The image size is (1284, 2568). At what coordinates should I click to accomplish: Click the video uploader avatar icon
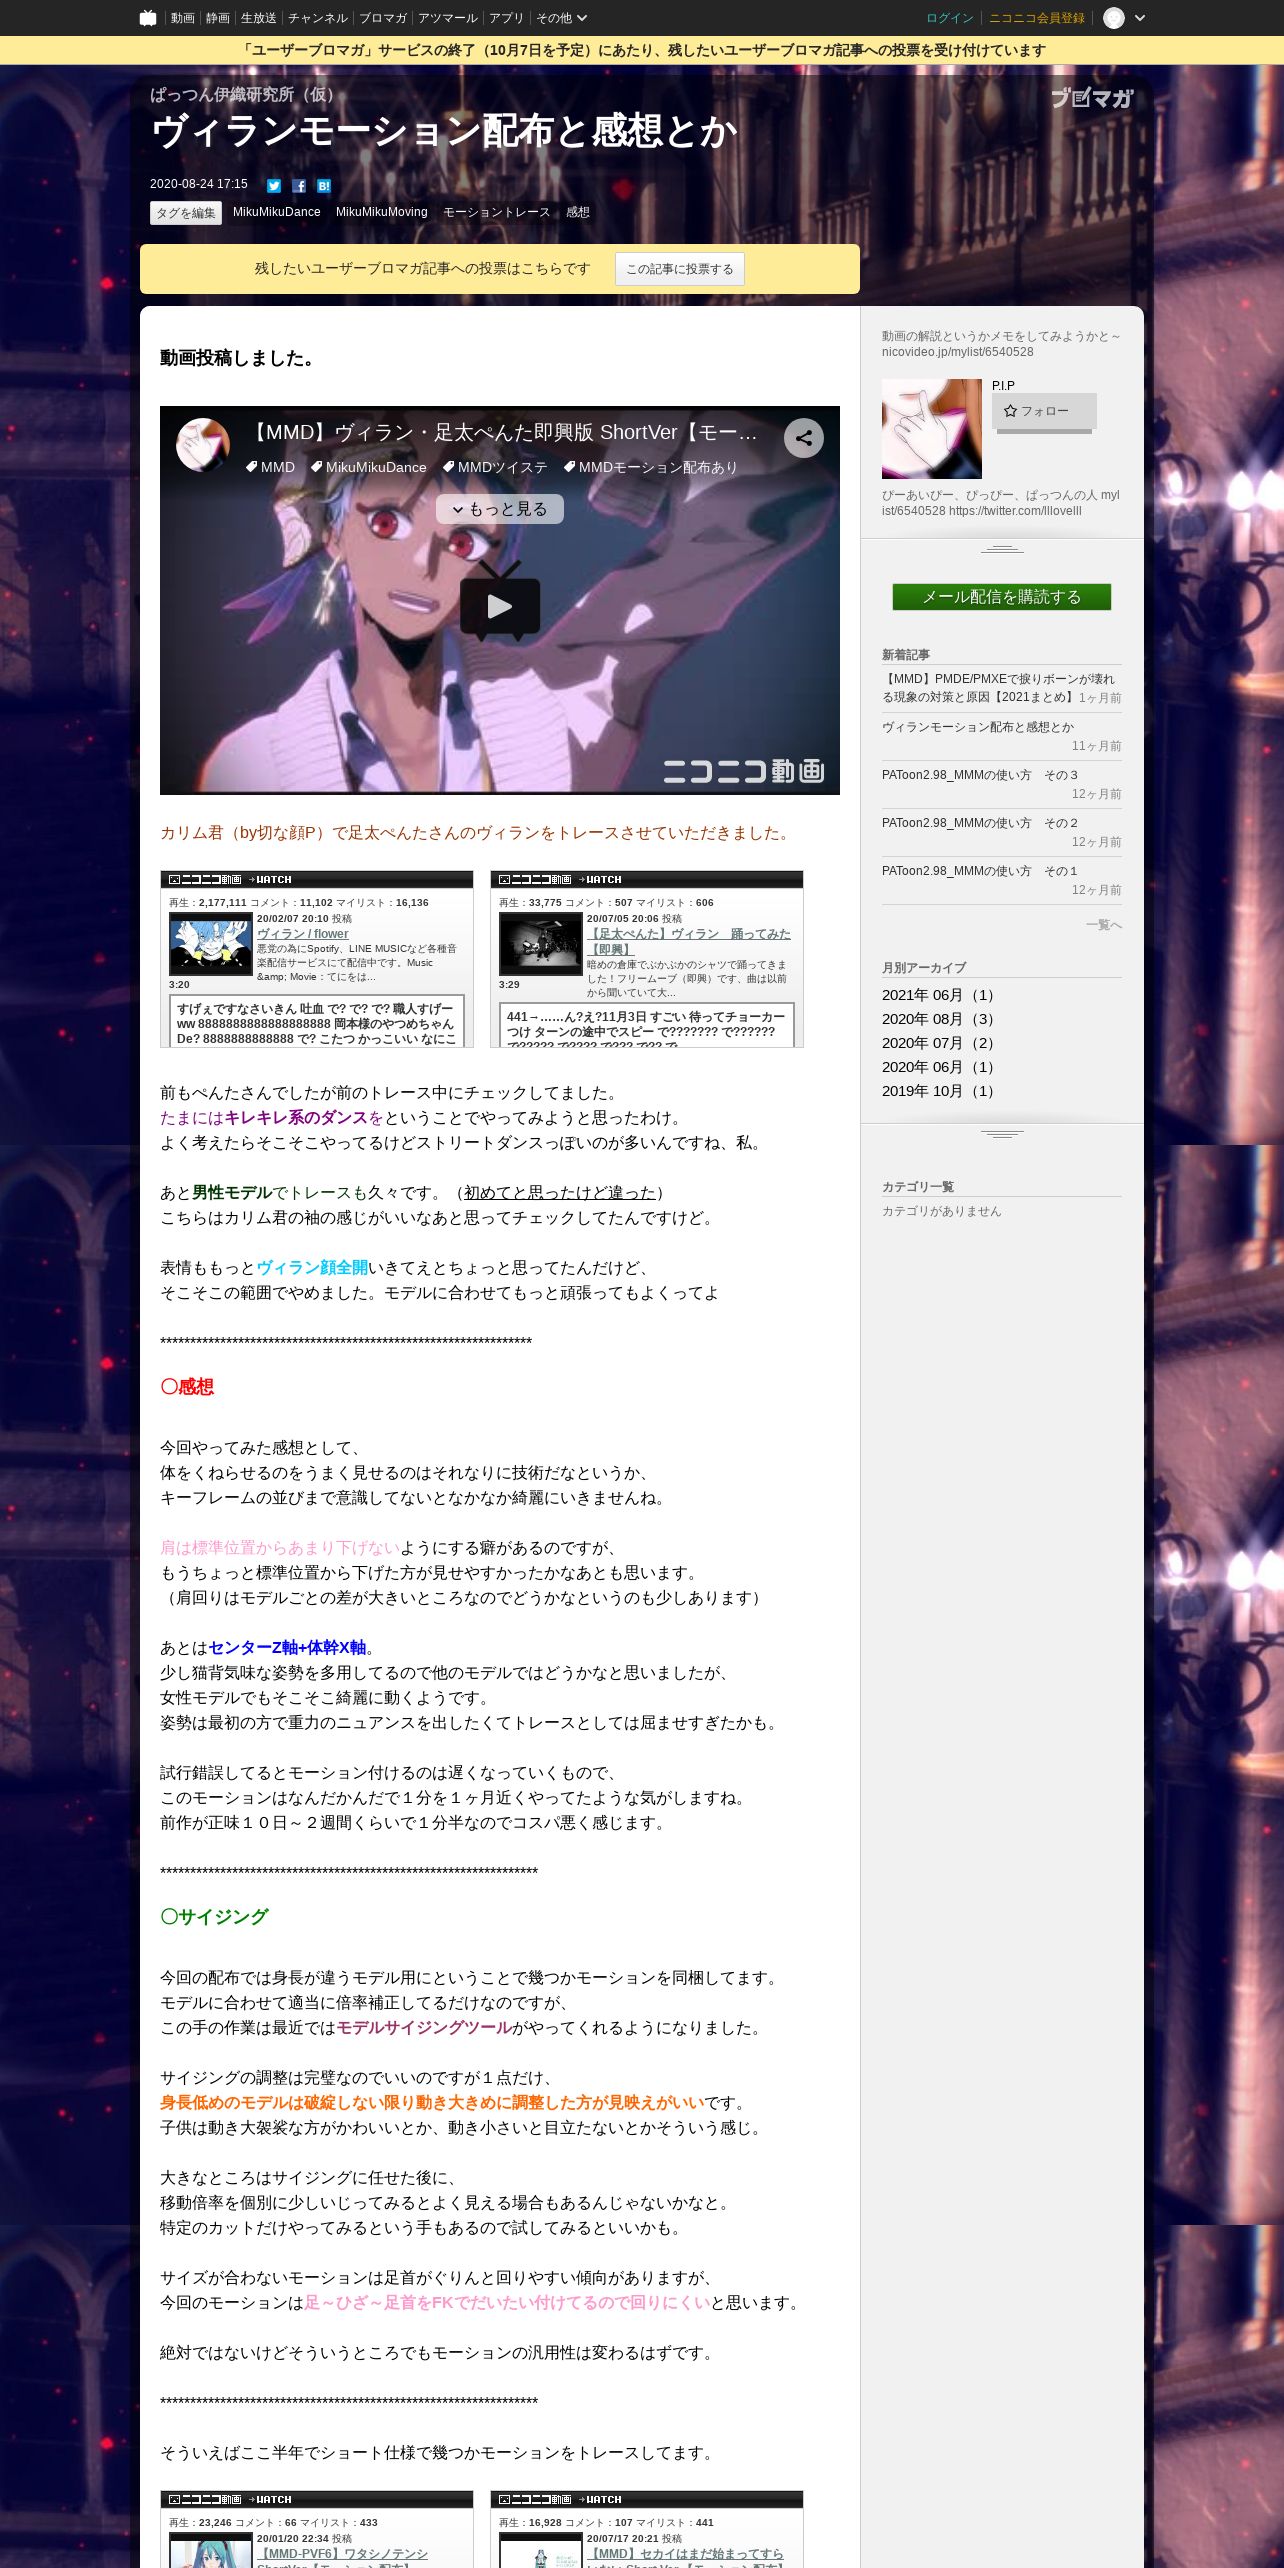(x=203, y=445)
